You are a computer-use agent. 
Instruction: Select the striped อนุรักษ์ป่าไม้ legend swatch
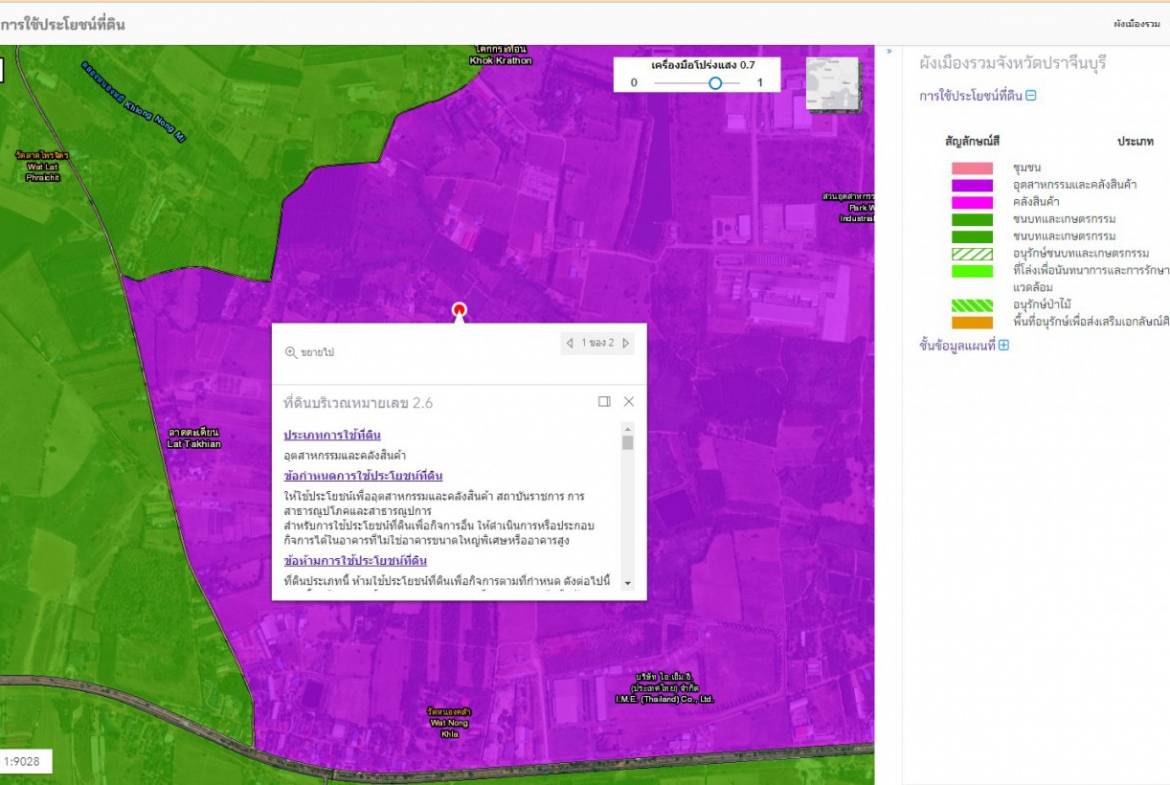pos(972,305)
